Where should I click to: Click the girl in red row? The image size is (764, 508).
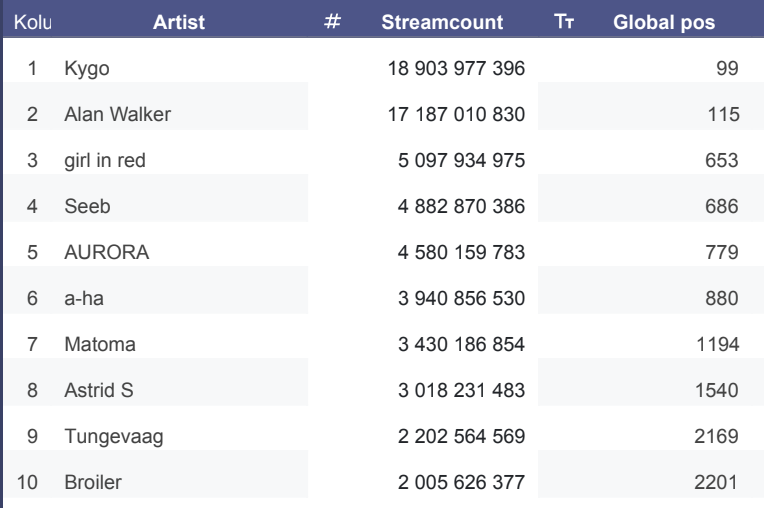point(105,161)
